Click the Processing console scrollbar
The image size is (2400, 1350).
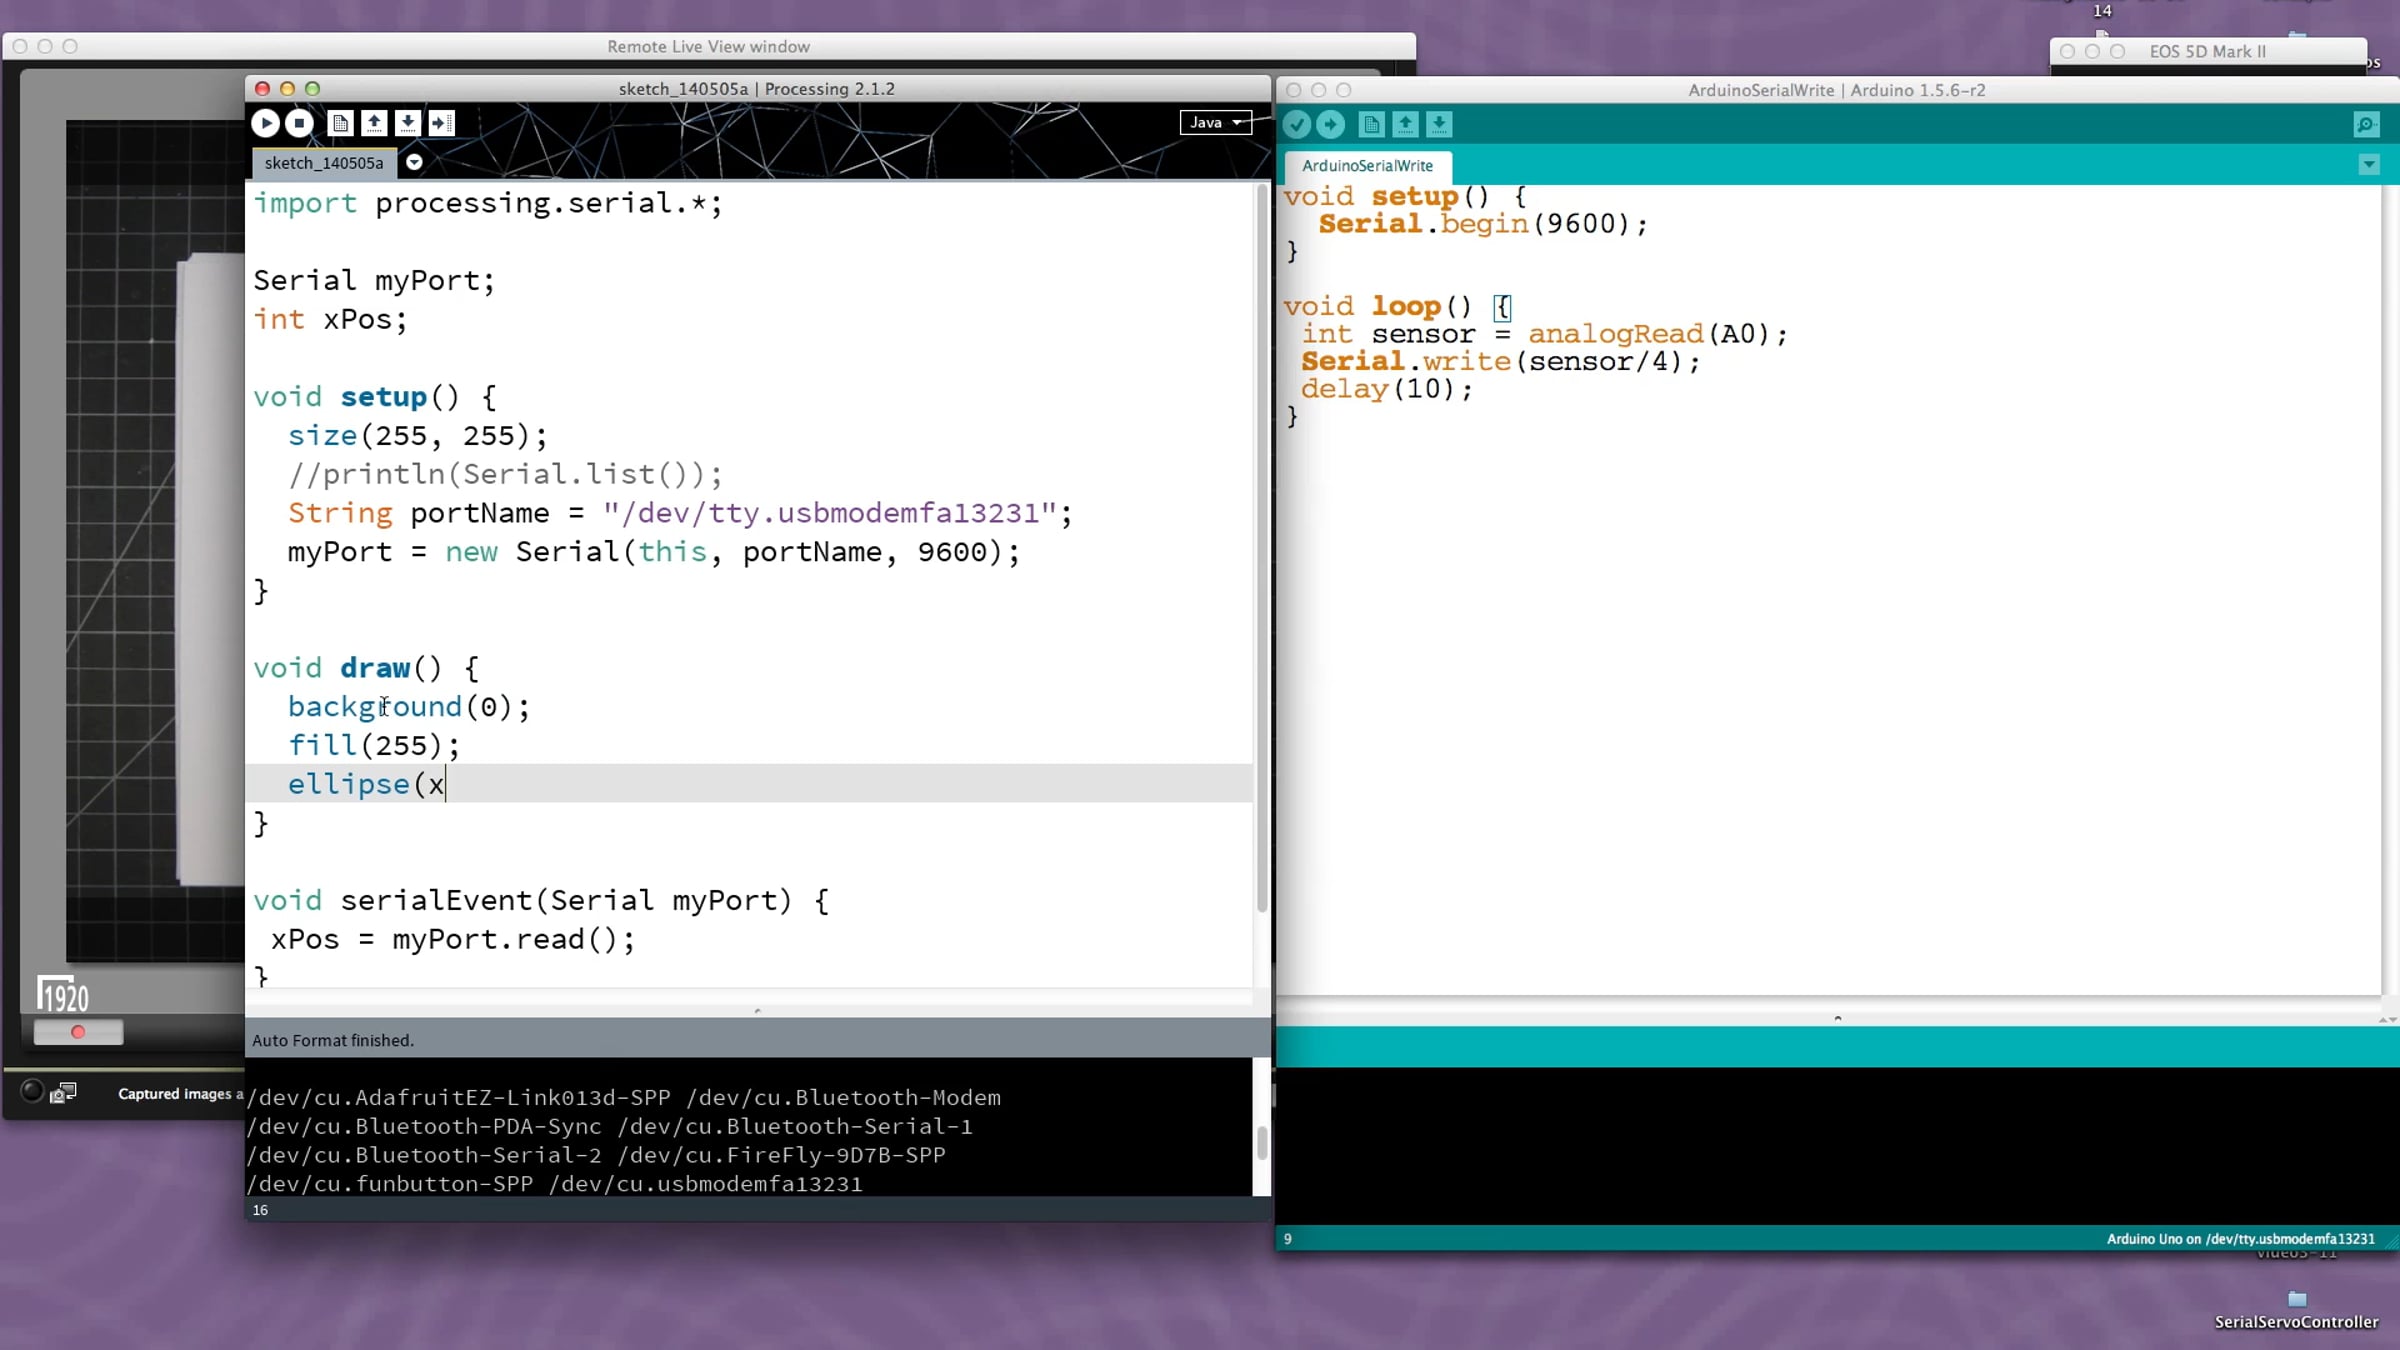[x=1262, y=1142]
